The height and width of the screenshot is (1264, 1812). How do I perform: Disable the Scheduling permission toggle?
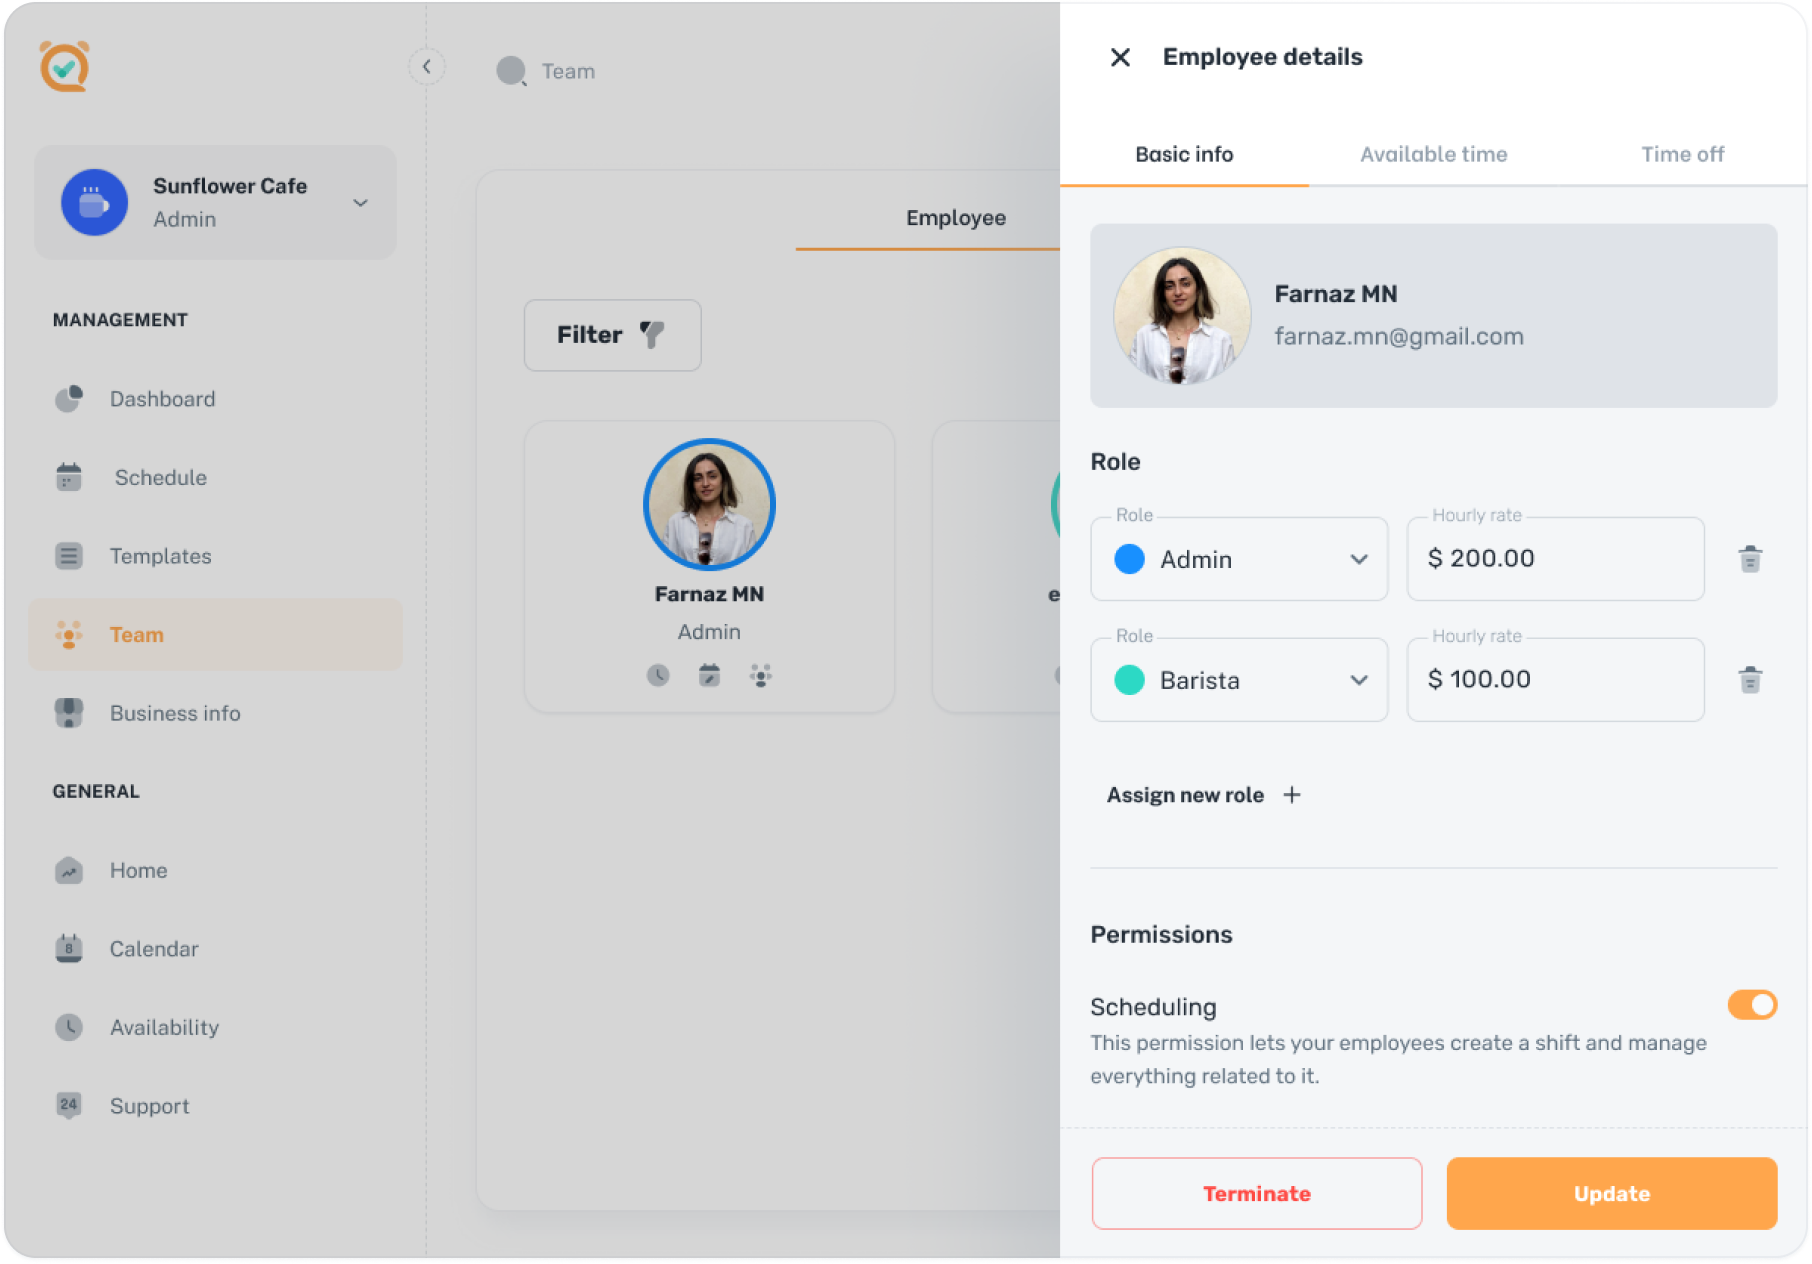1750,1005
